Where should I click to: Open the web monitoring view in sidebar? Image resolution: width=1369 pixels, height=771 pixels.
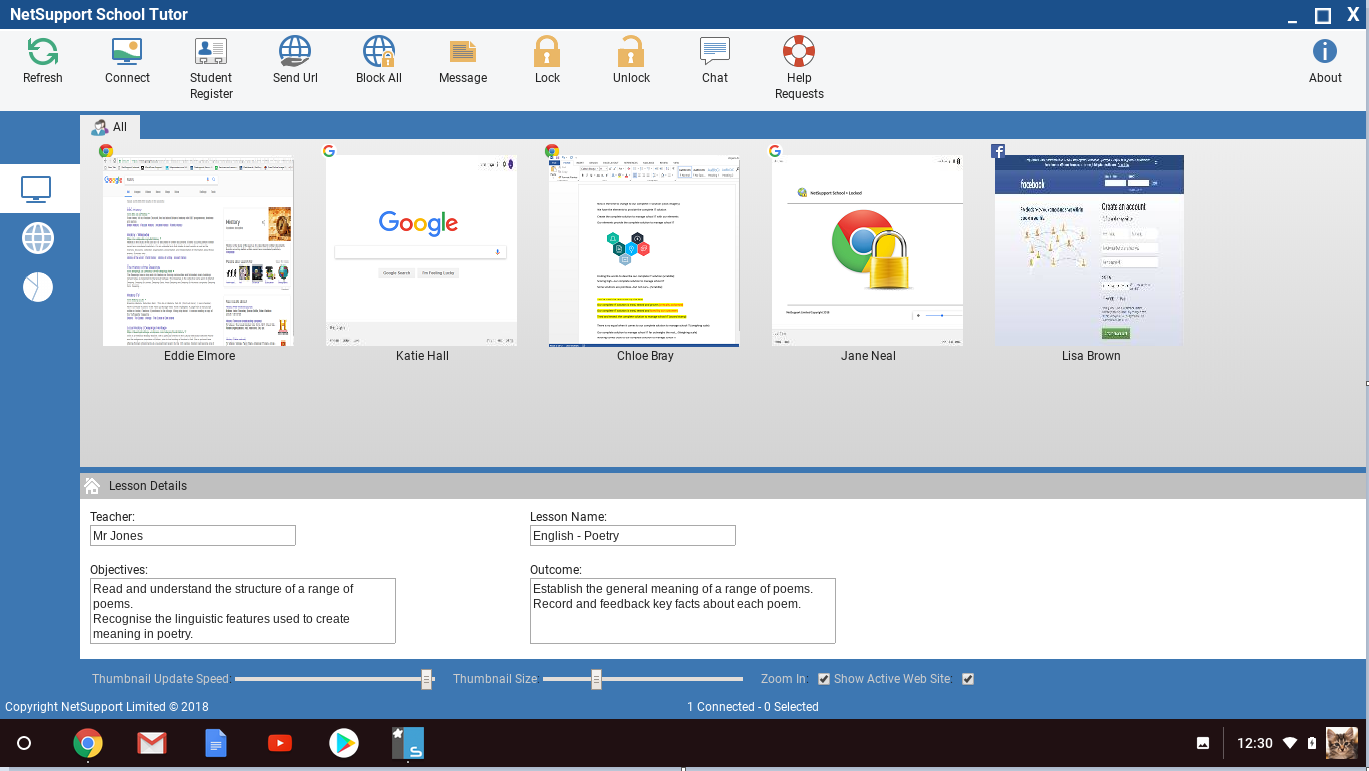tap(36, 238)
